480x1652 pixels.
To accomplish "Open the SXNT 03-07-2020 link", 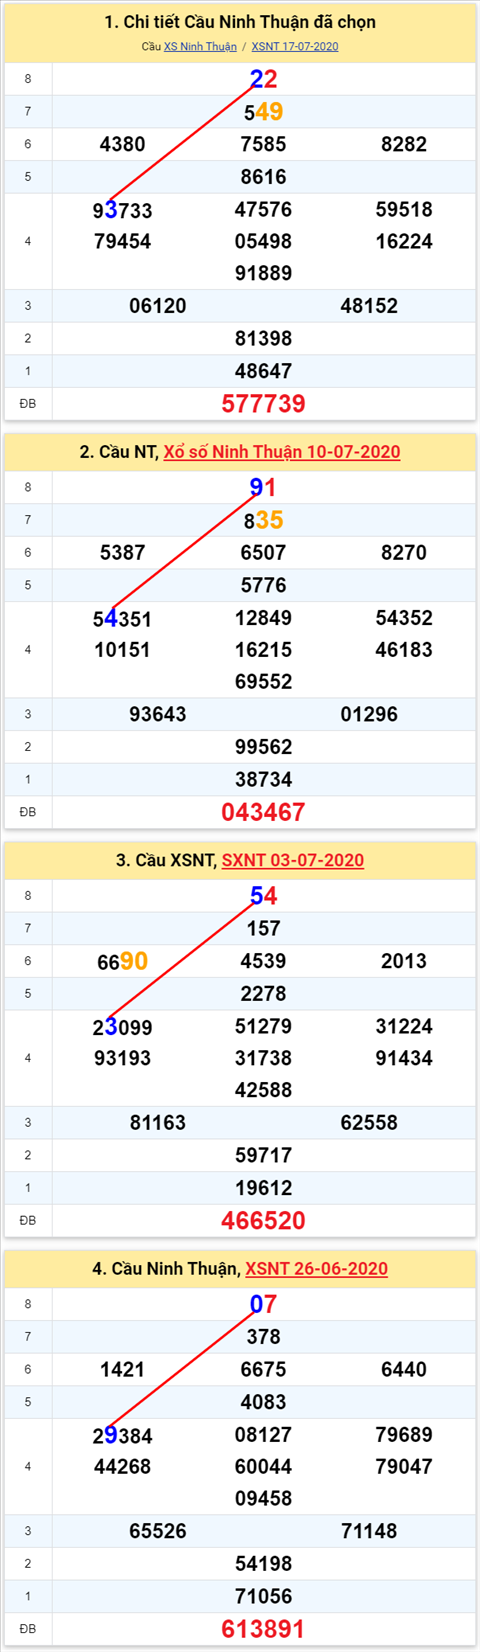I will (x=293, y=860).
